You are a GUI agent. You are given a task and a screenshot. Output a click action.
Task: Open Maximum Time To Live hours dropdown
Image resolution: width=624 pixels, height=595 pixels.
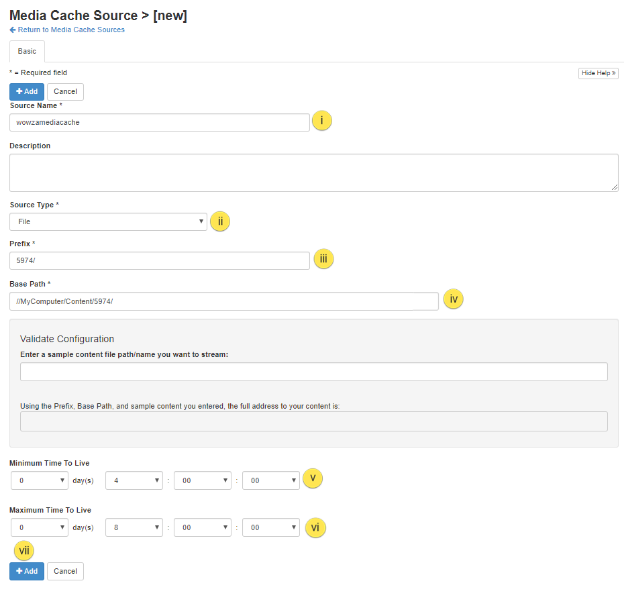pyautogui.click(x=134, y=527)
